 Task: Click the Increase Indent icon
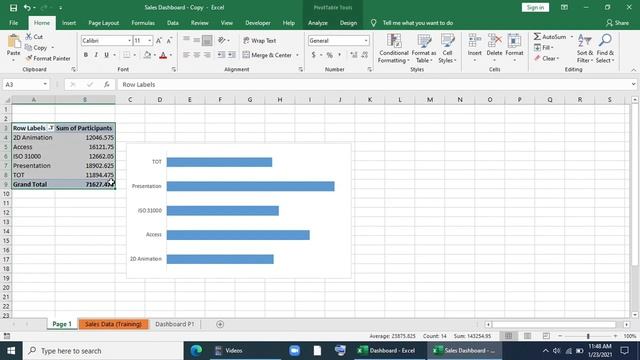click(231, 55)
